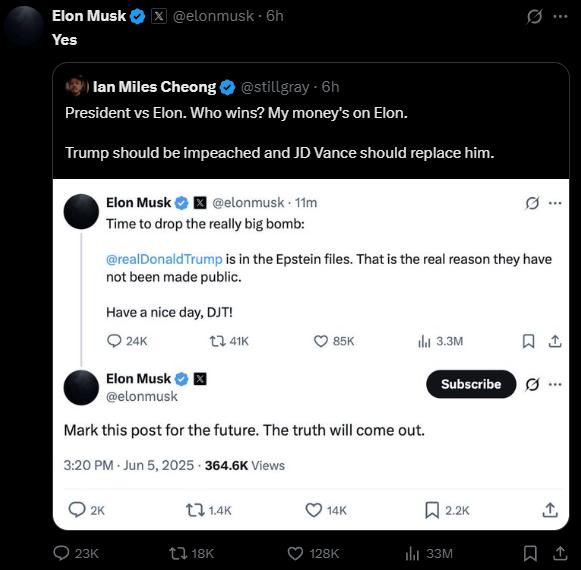Open three-dot menu of top post
This screenshot has height=570, width=581.
click(x=560, y=16)
